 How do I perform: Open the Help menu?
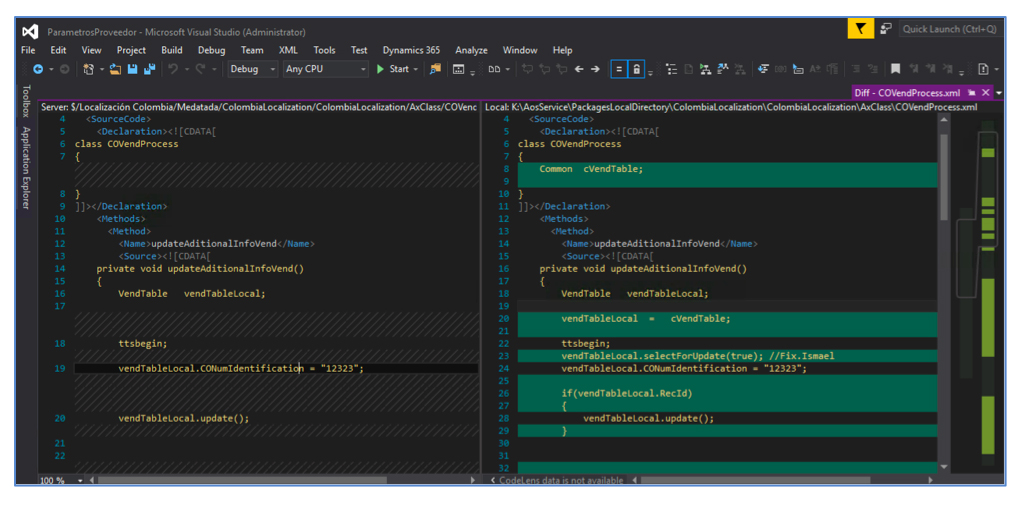pyautogui.click(x=563, y=50)
